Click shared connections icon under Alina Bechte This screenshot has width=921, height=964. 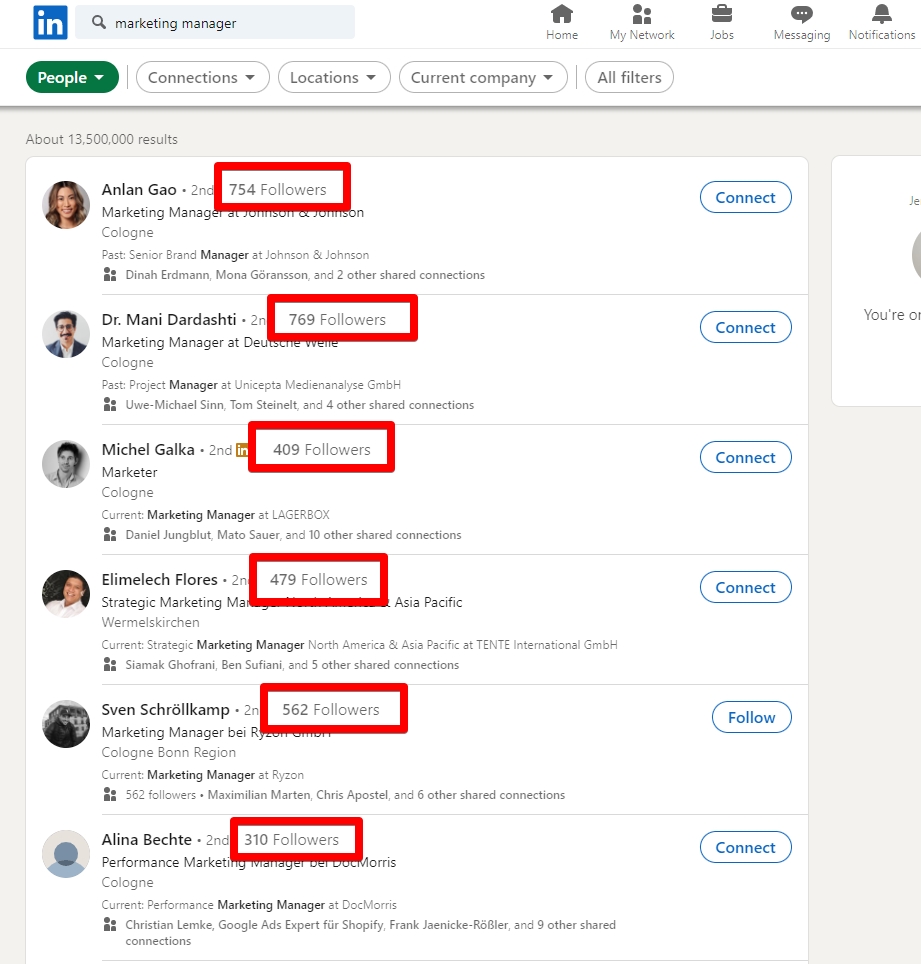coord(110,925)
